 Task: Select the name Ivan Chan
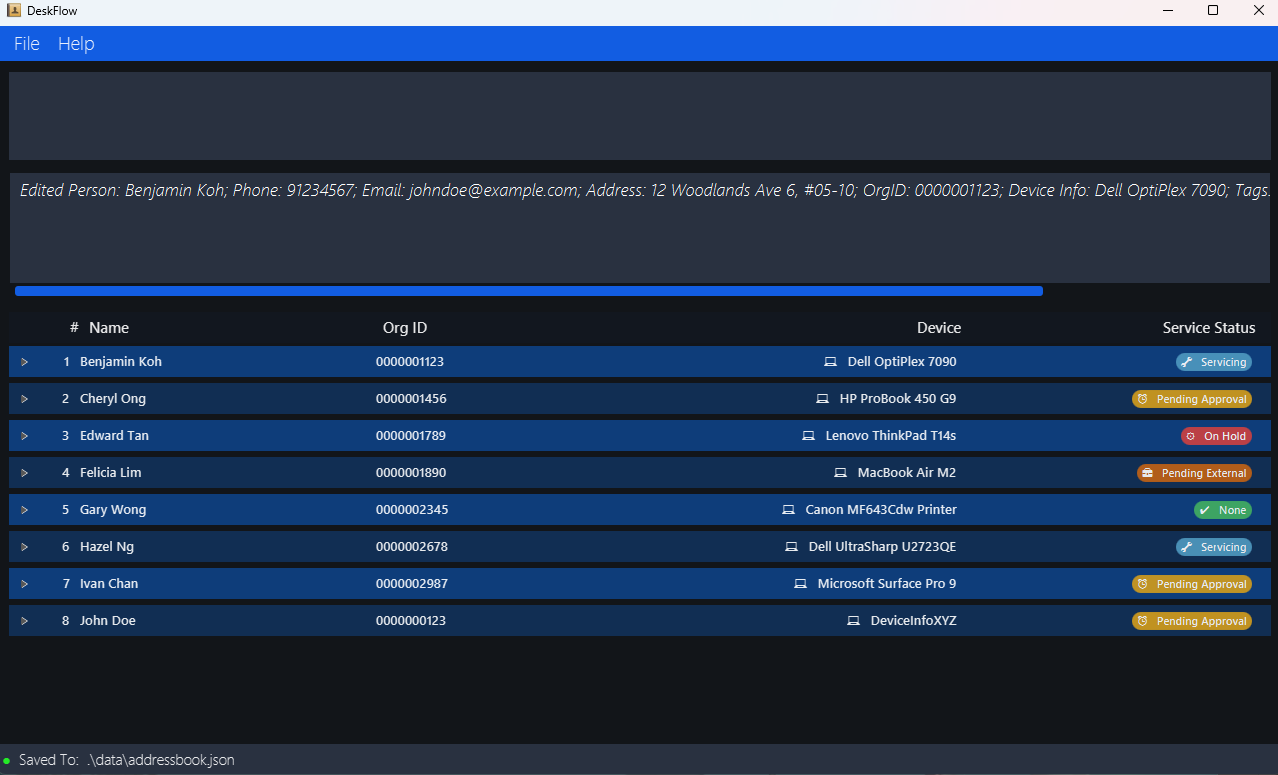[x=109, y=584]
